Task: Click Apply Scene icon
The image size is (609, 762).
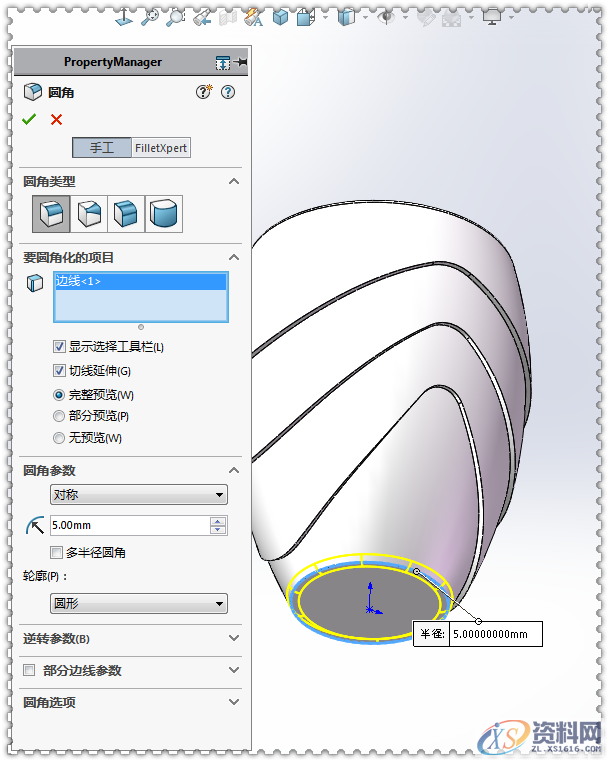Action: 452,18
